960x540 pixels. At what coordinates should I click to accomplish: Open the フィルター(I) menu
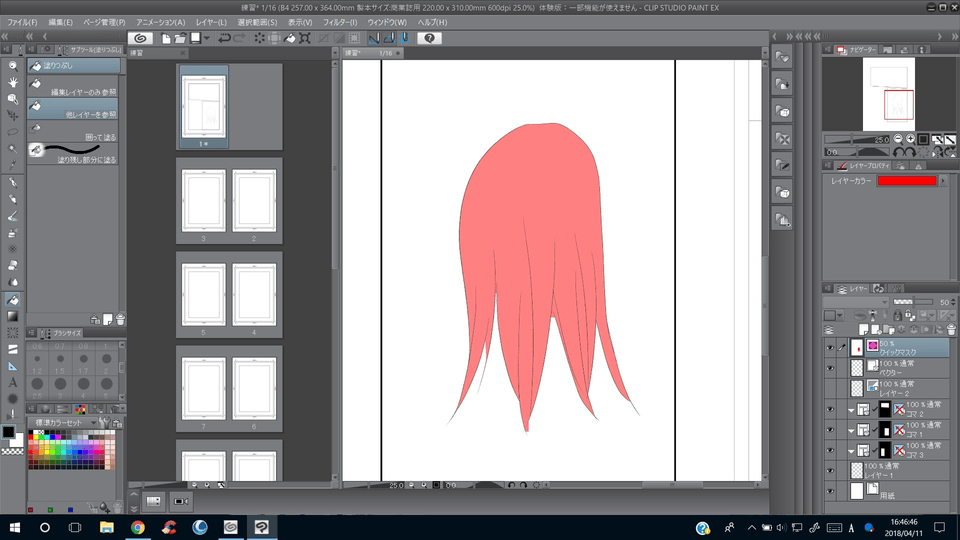pos(340,22)
